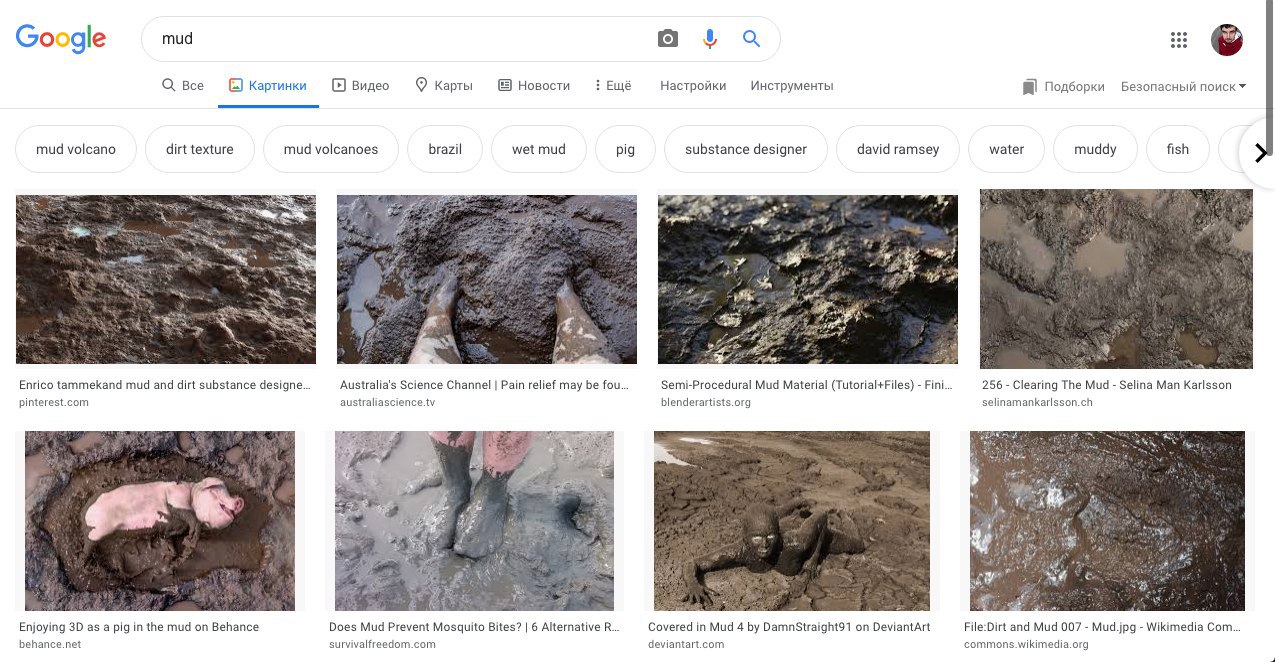Click the survivalfreedom.com source link
The image size is (1275, 662).
click(382, 645)
